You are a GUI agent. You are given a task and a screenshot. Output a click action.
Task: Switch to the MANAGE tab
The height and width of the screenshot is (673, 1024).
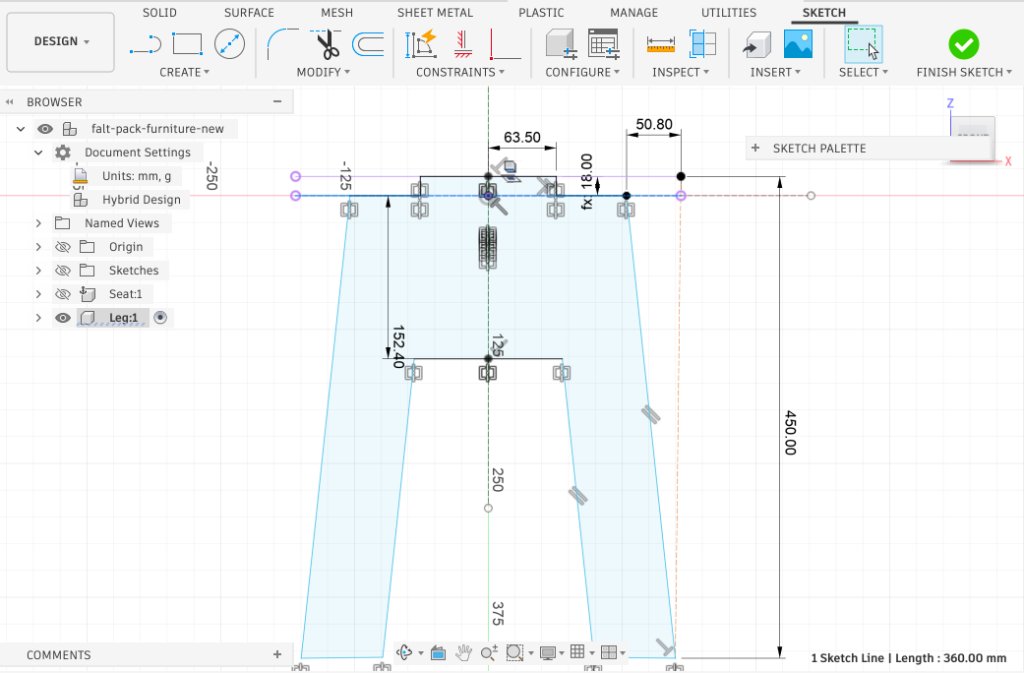(x=633, y=12)
